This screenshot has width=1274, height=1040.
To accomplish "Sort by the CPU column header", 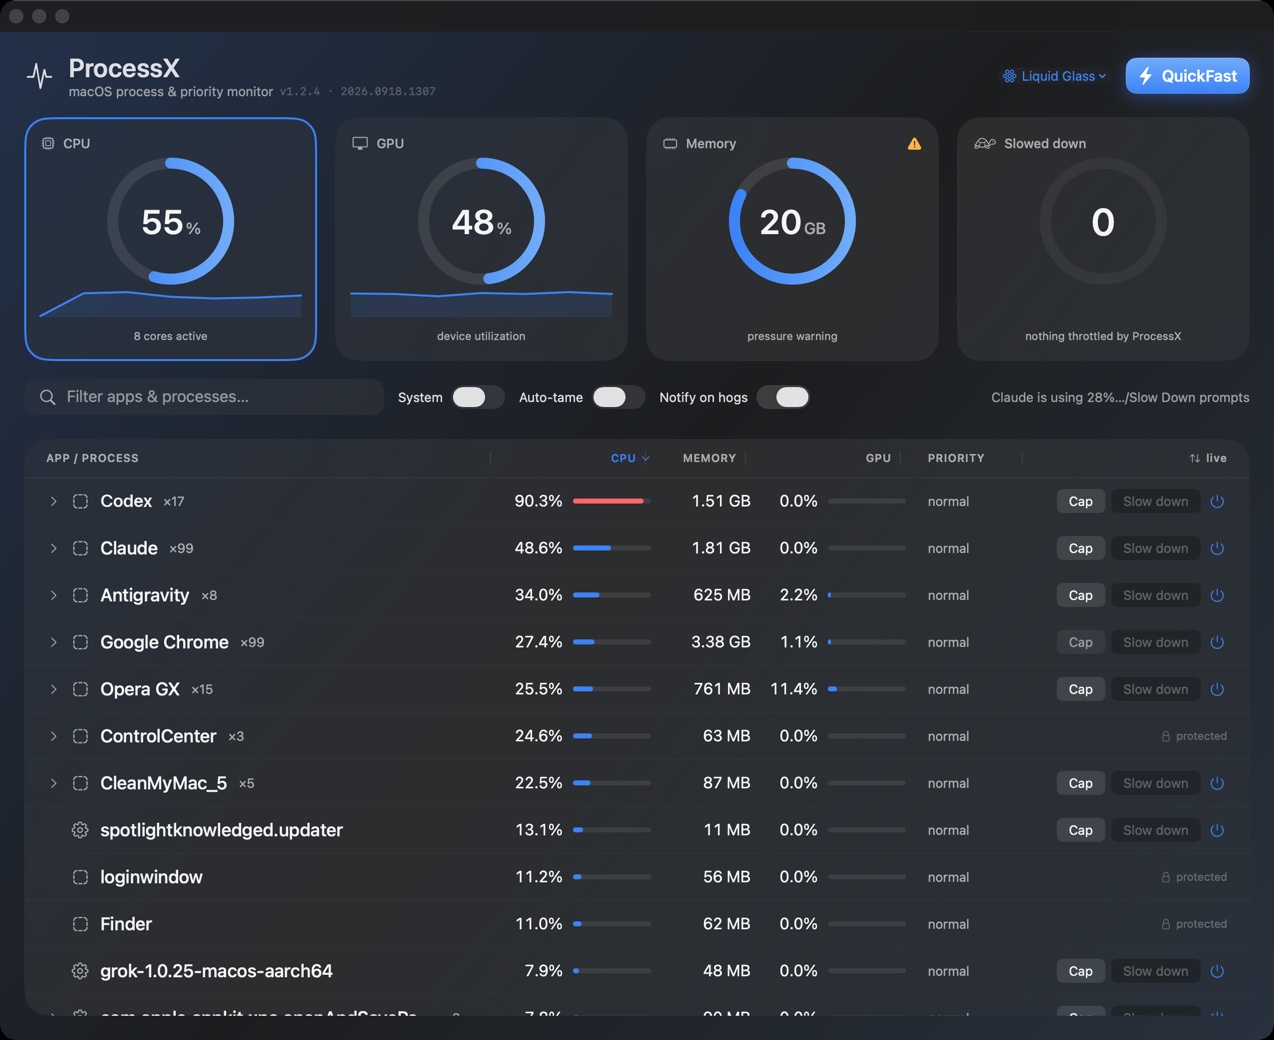I will (630, 458).
